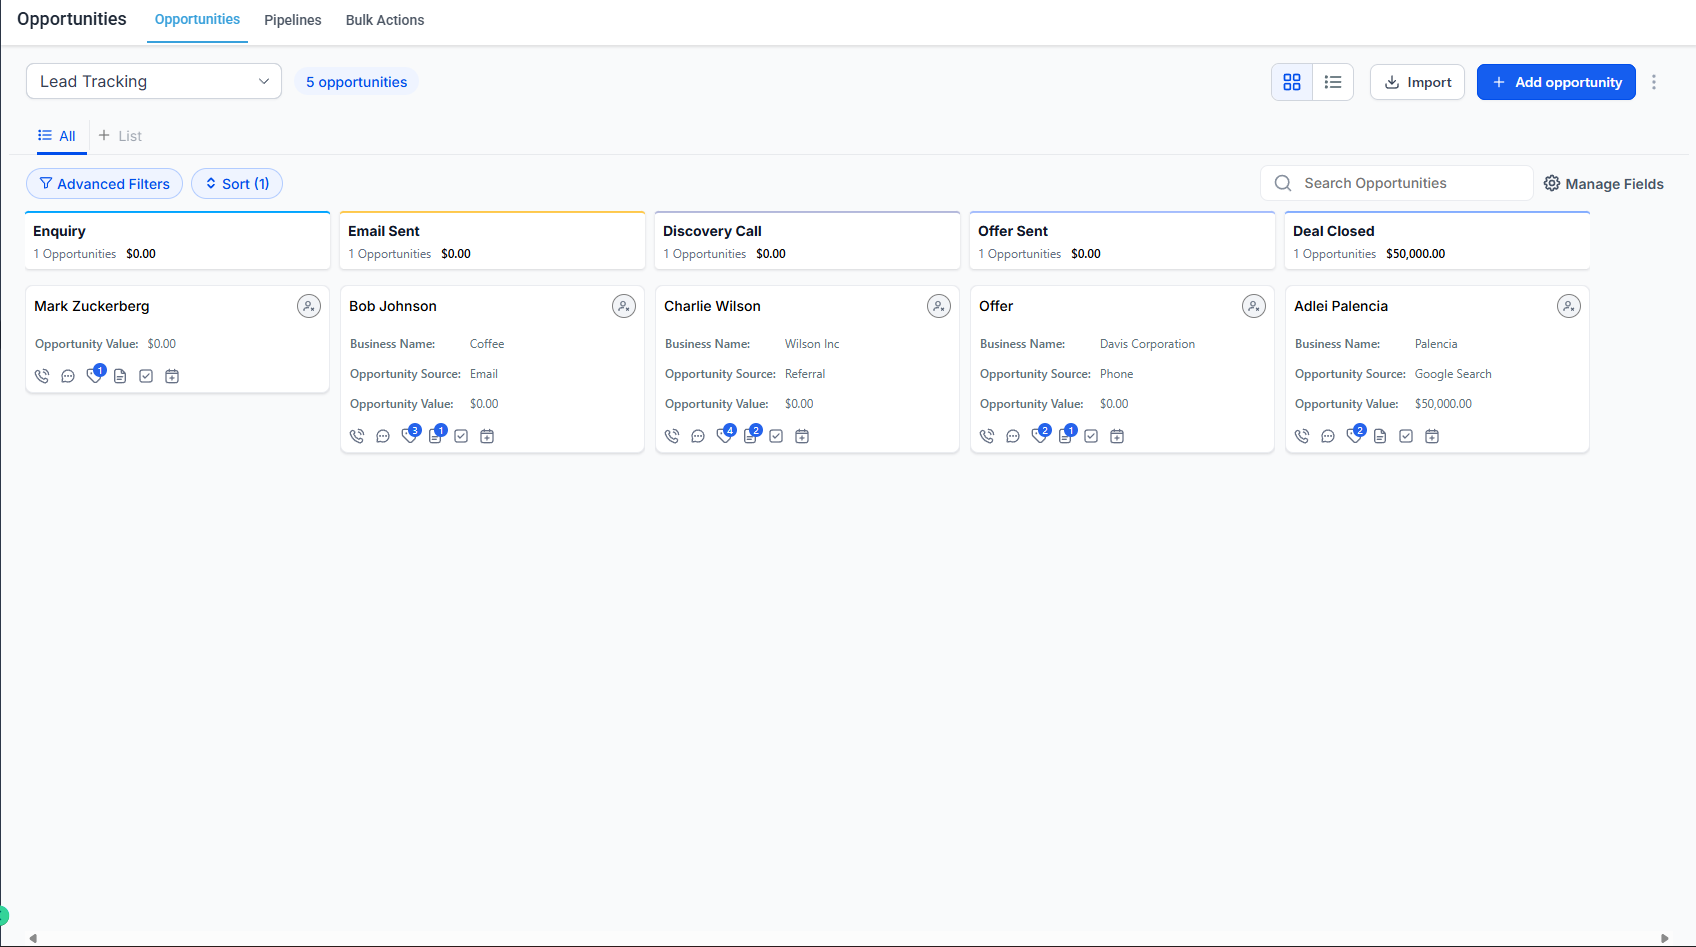Open the Lead Tracking pipeline dropdown

pyautogui.click(x=153, y=81)
